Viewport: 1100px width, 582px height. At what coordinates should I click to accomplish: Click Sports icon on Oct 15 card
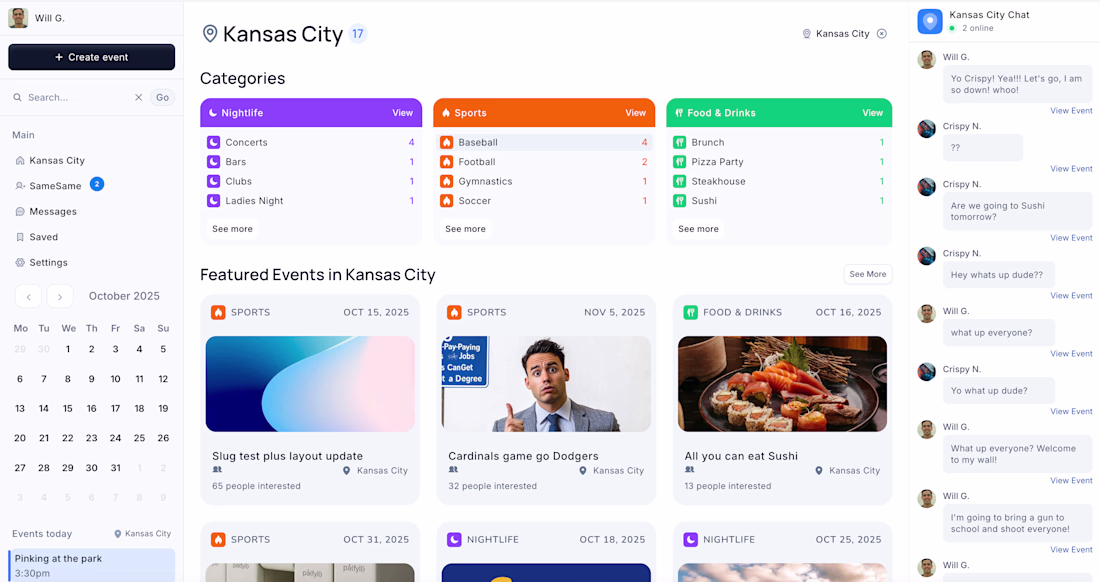tap(218, 312)
